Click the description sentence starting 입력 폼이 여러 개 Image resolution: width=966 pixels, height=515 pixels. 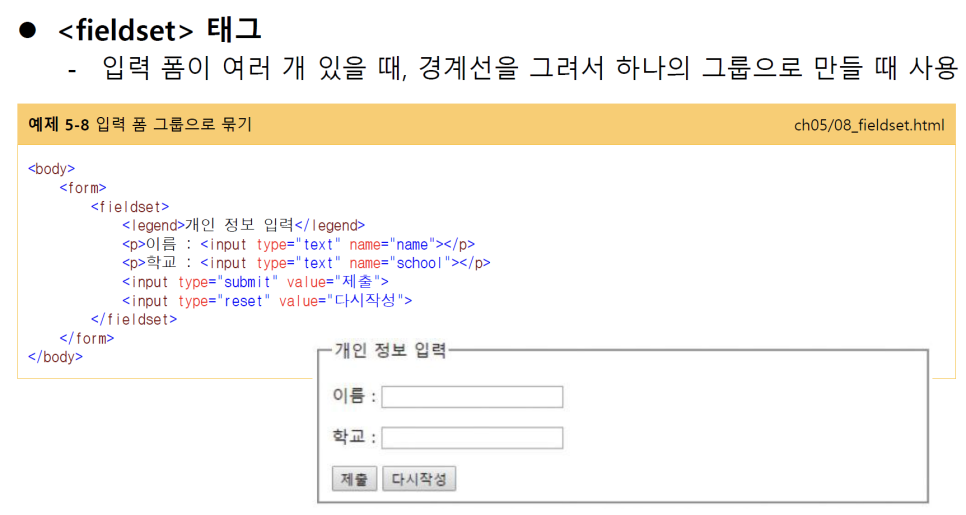point(529,68)
